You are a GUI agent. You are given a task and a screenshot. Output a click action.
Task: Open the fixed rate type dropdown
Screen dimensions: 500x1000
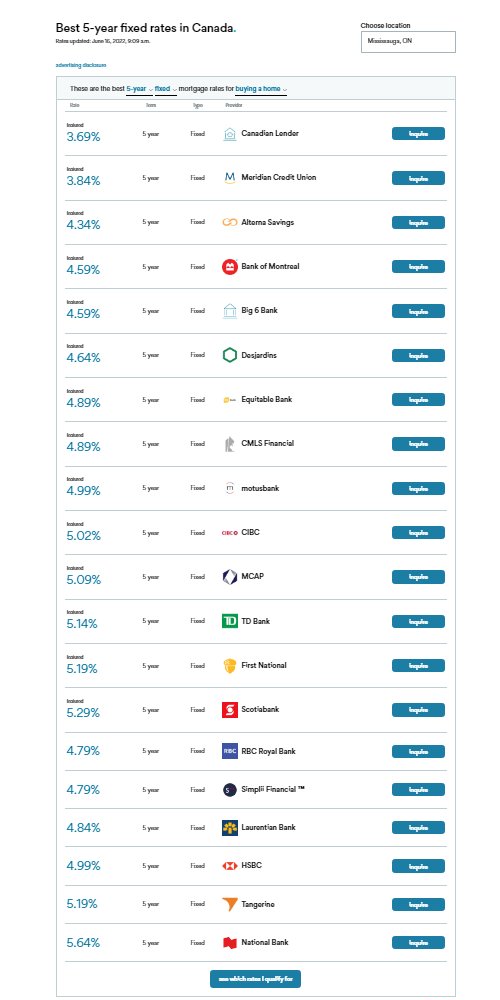pos(166,89)
